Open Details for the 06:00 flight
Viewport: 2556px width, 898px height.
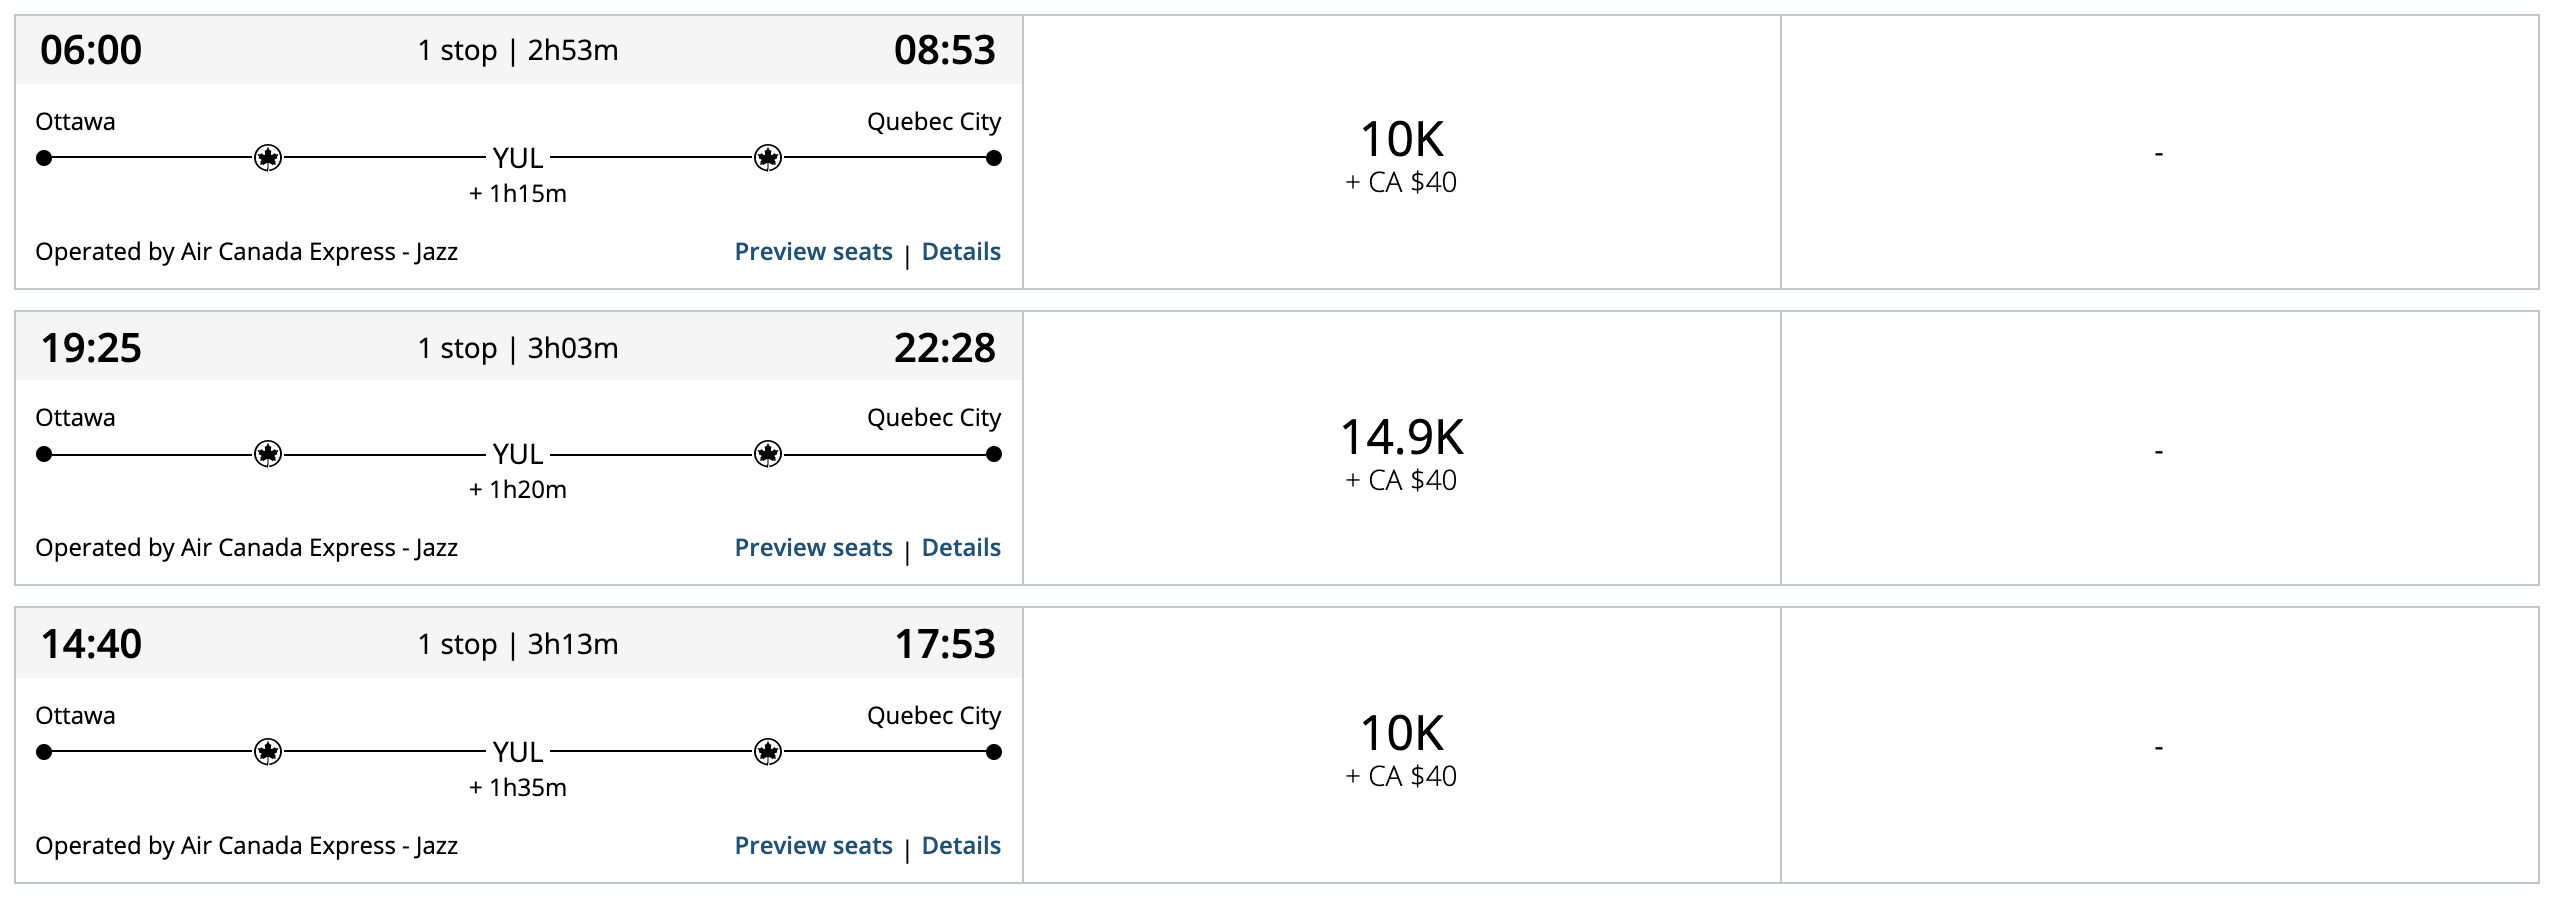[961, 252]
